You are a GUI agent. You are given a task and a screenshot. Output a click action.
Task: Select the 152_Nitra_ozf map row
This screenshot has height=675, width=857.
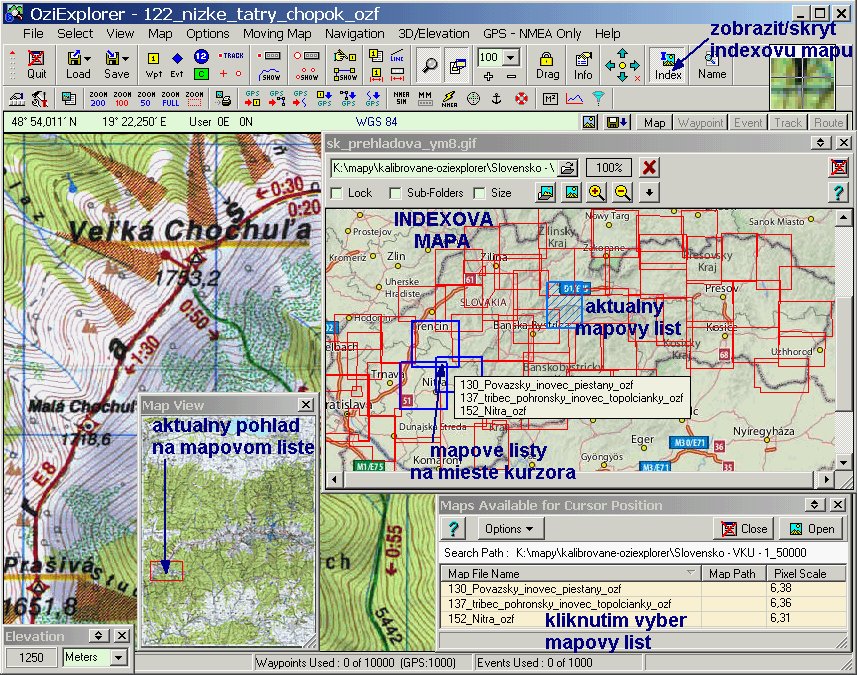[x=643, y=619]
